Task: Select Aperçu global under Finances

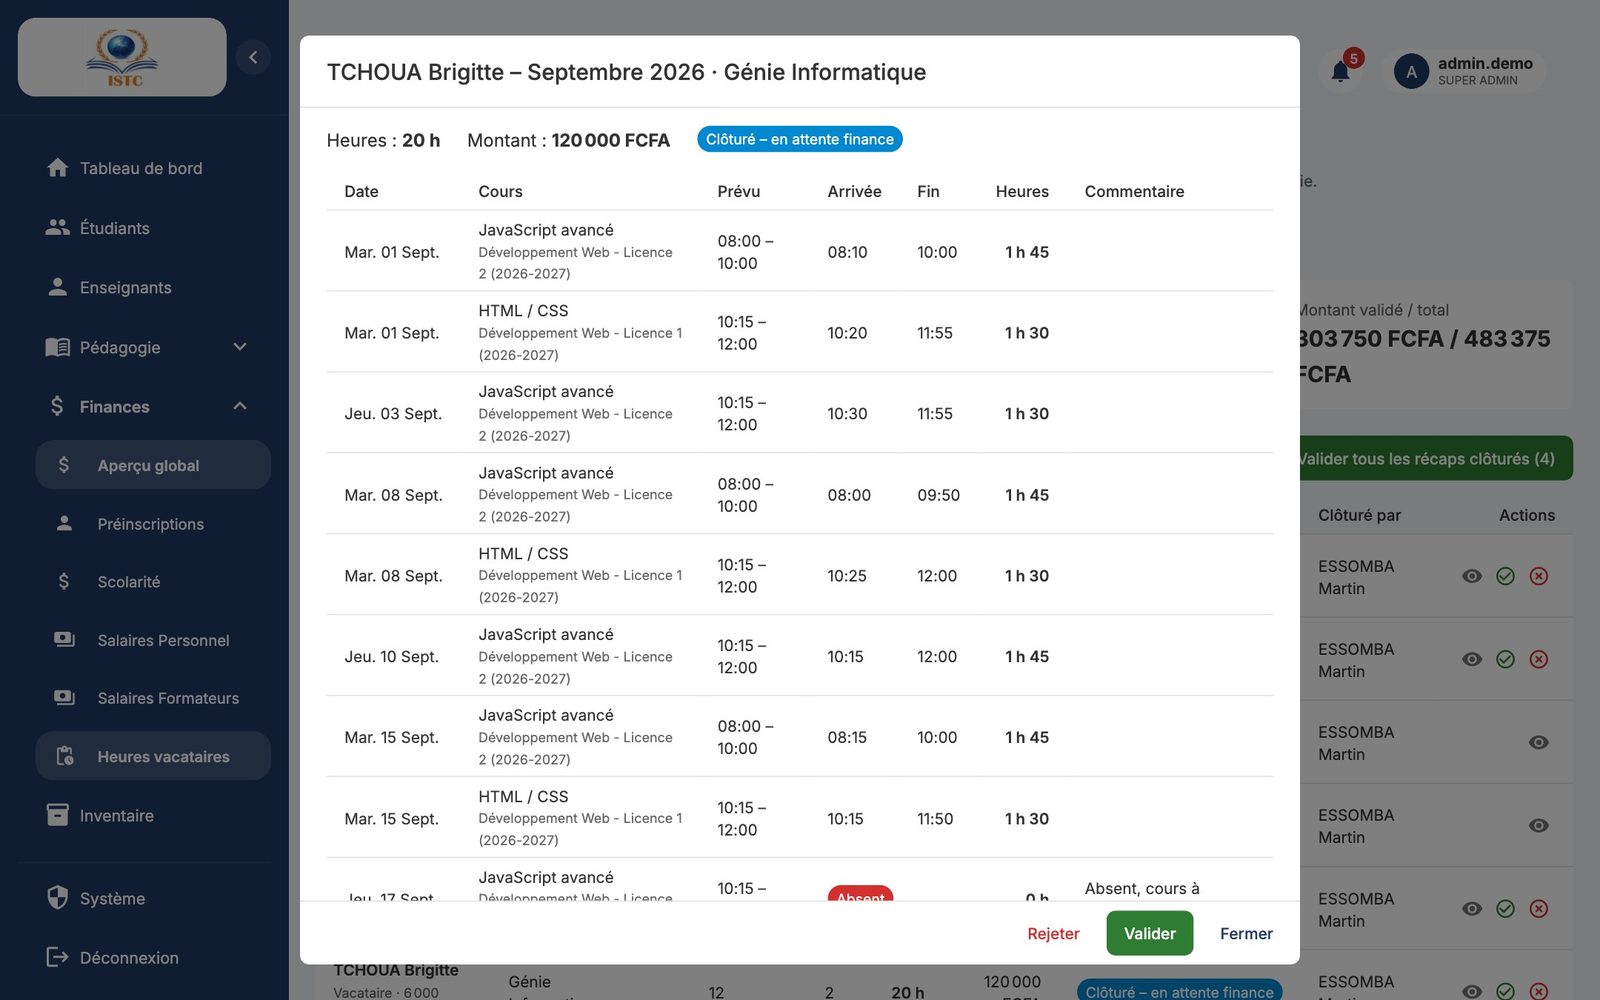Action: click(153, 465)
